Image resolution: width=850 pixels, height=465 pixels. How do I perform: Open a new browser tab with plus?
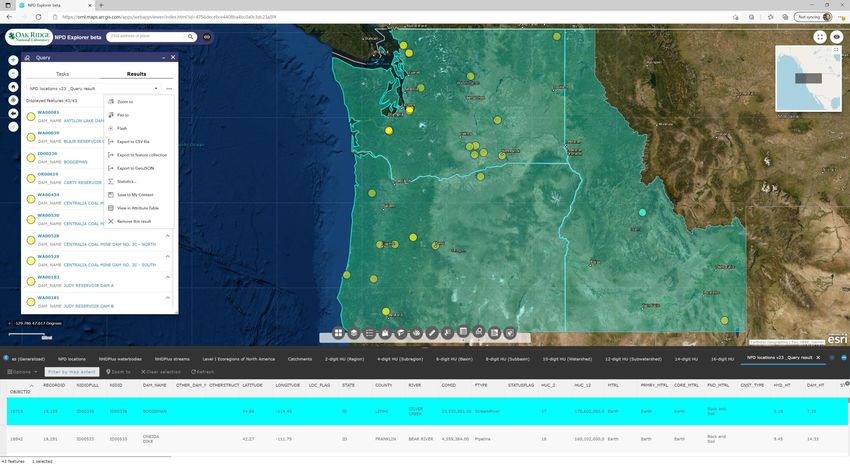[x=101, y=5]
